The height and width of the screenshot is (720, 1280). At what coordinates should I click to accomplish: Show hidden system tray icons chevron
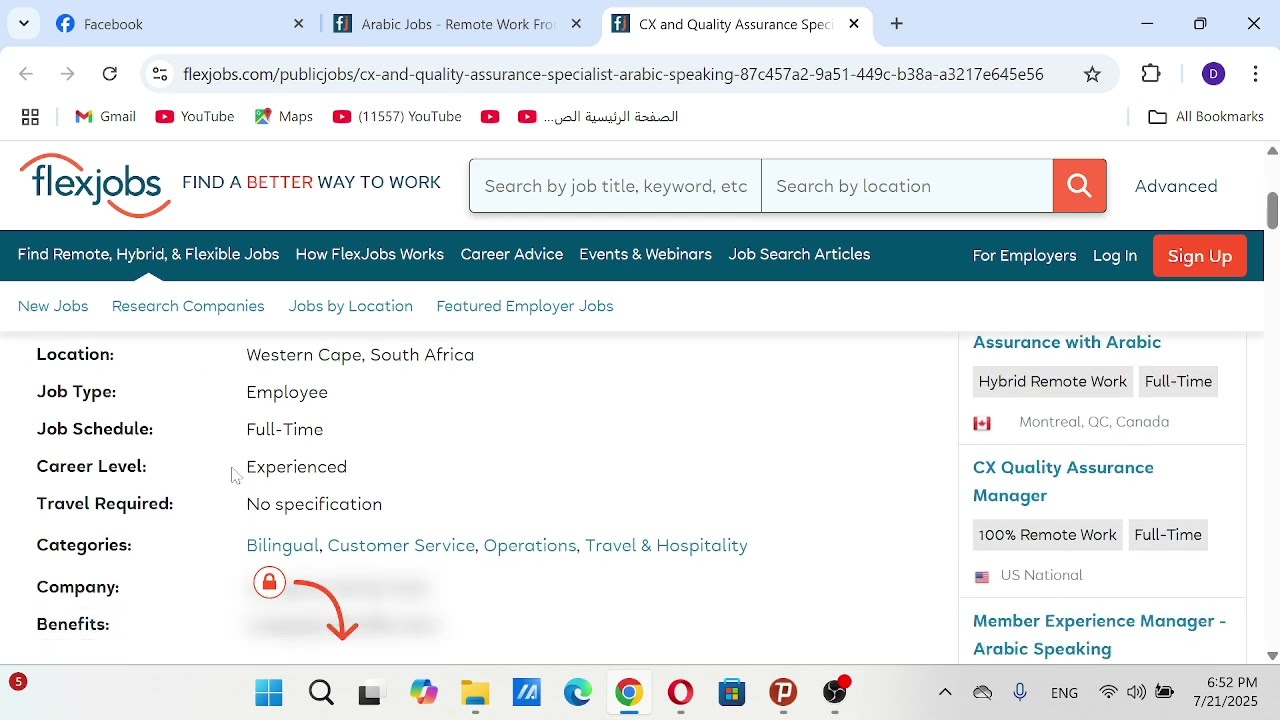tap(945, 692)
